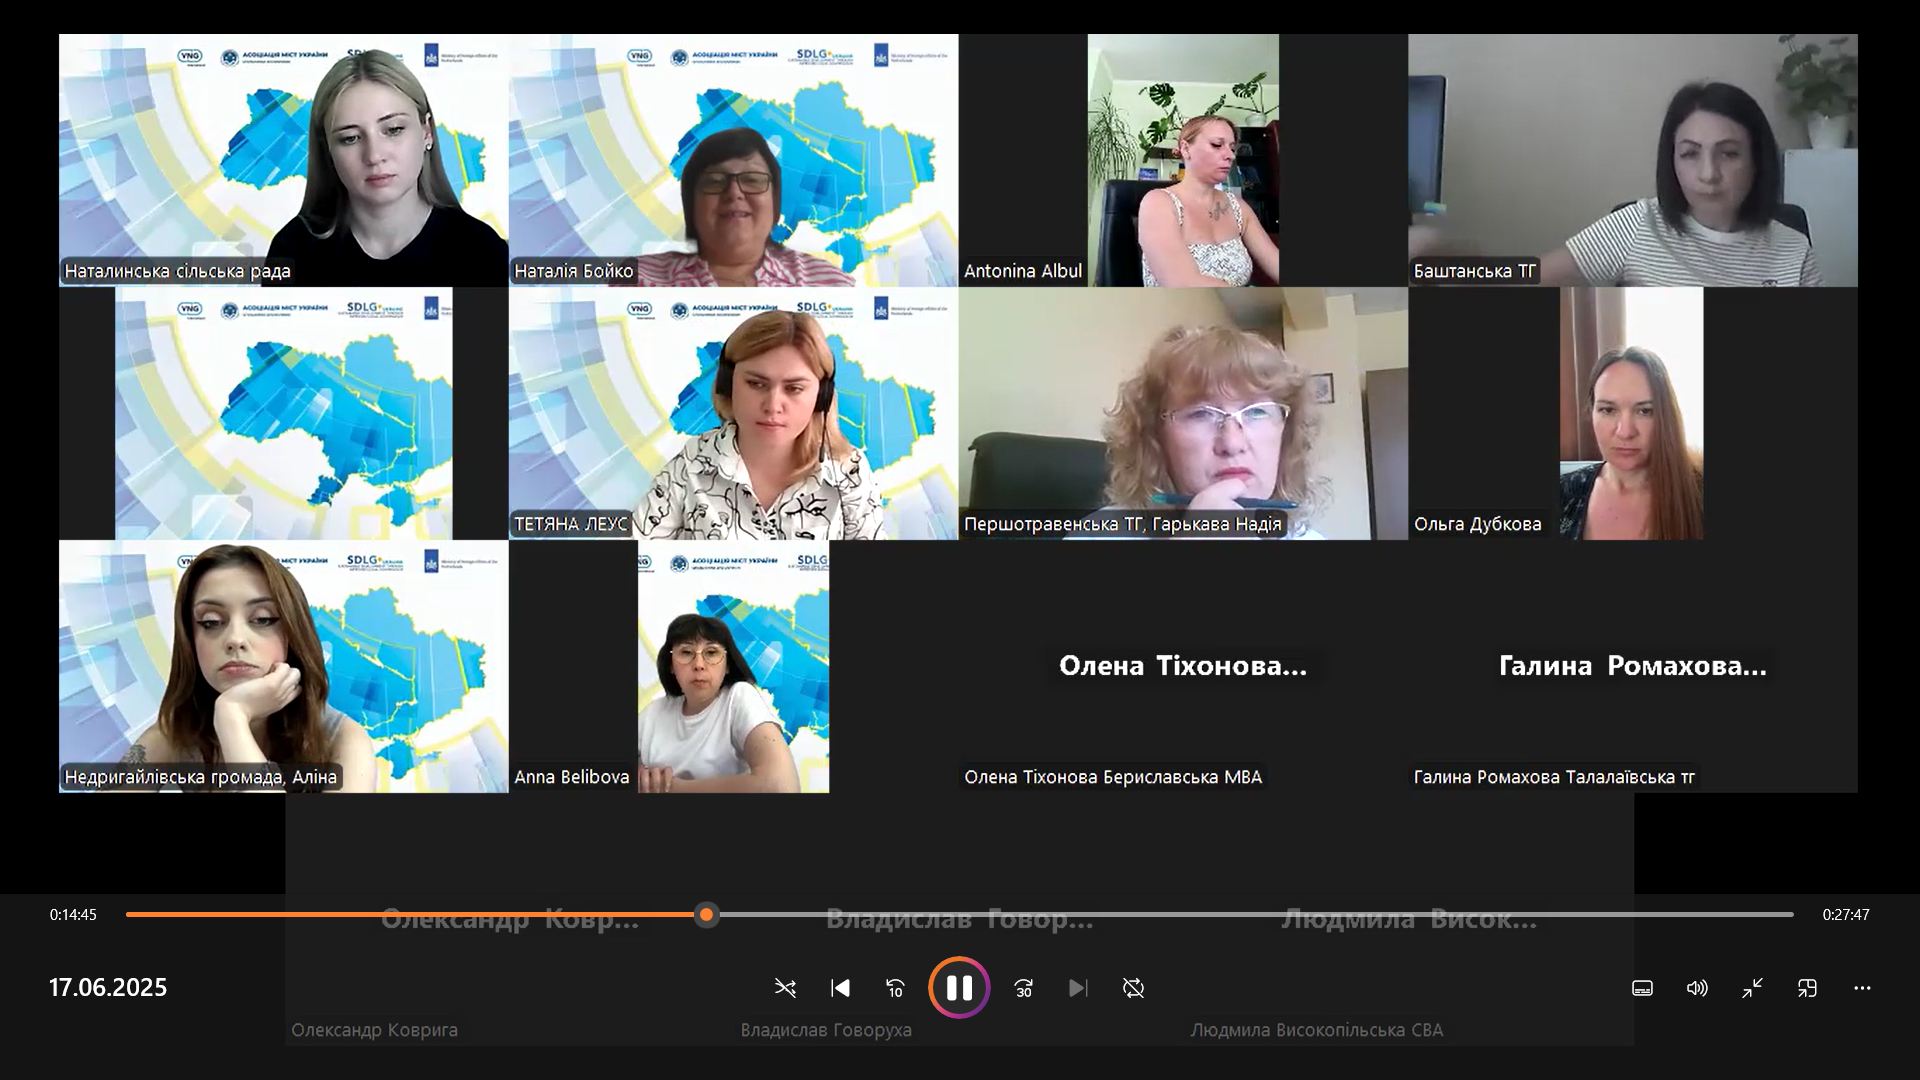The height and width of the screenshot is (1080, 1920).
Task: Click the video title 17.06.2025
Action: click(108, 988)
